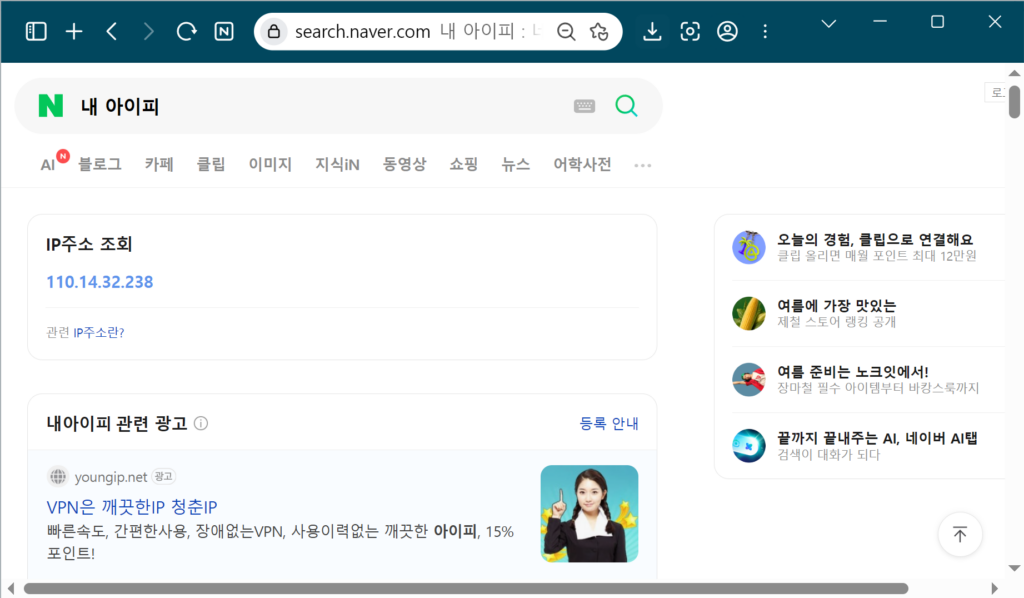Switch to the 동영상 tab
The width and height of the screenshot is (1024, 598).
click(404, 164)
